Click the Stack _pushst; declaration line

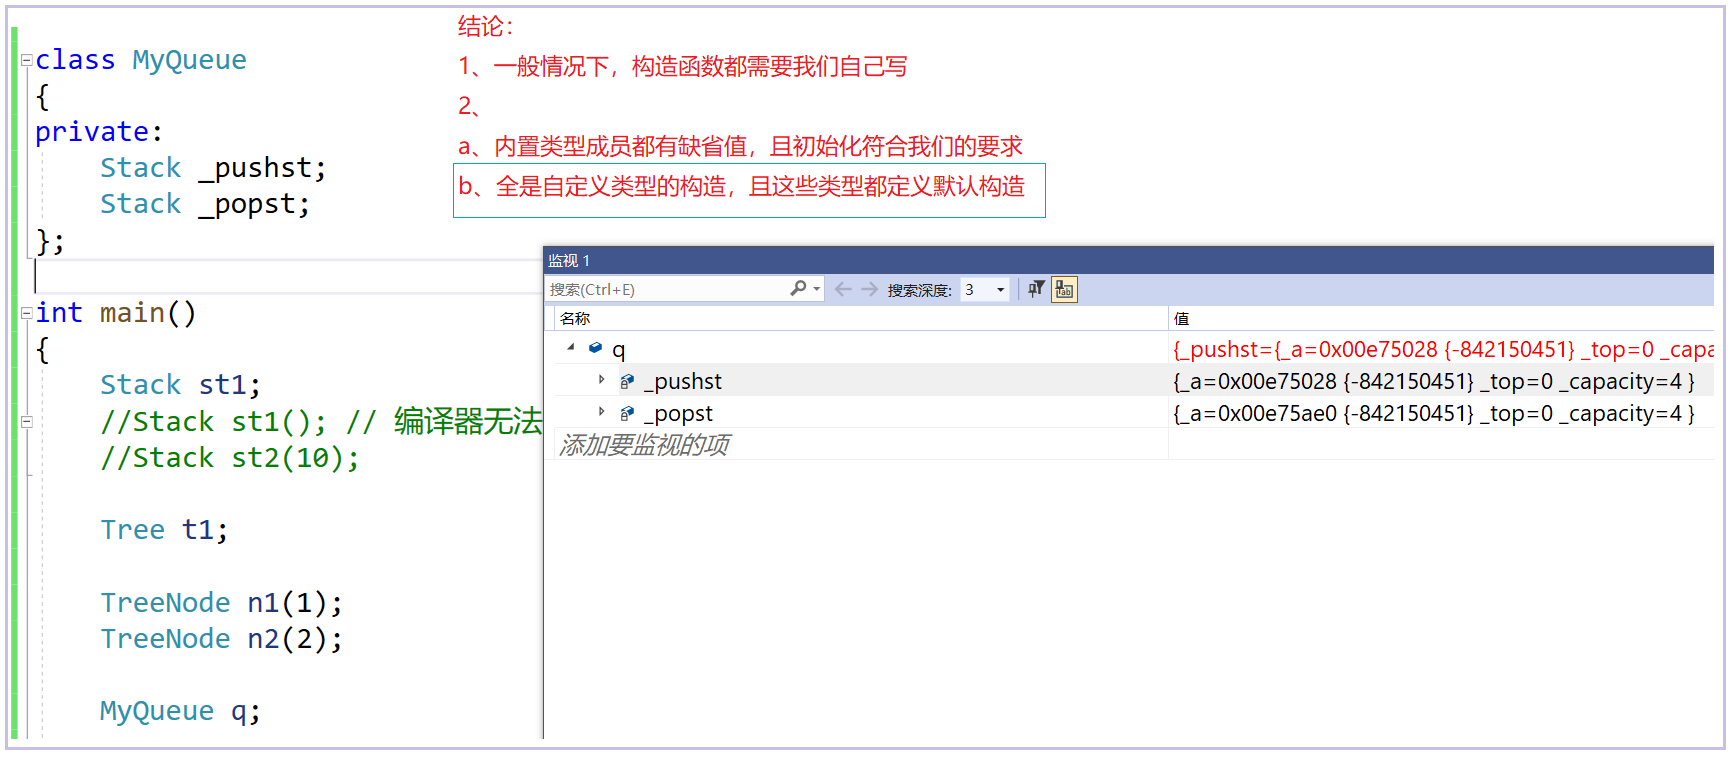pyautogui.click(x=213, y=168)
